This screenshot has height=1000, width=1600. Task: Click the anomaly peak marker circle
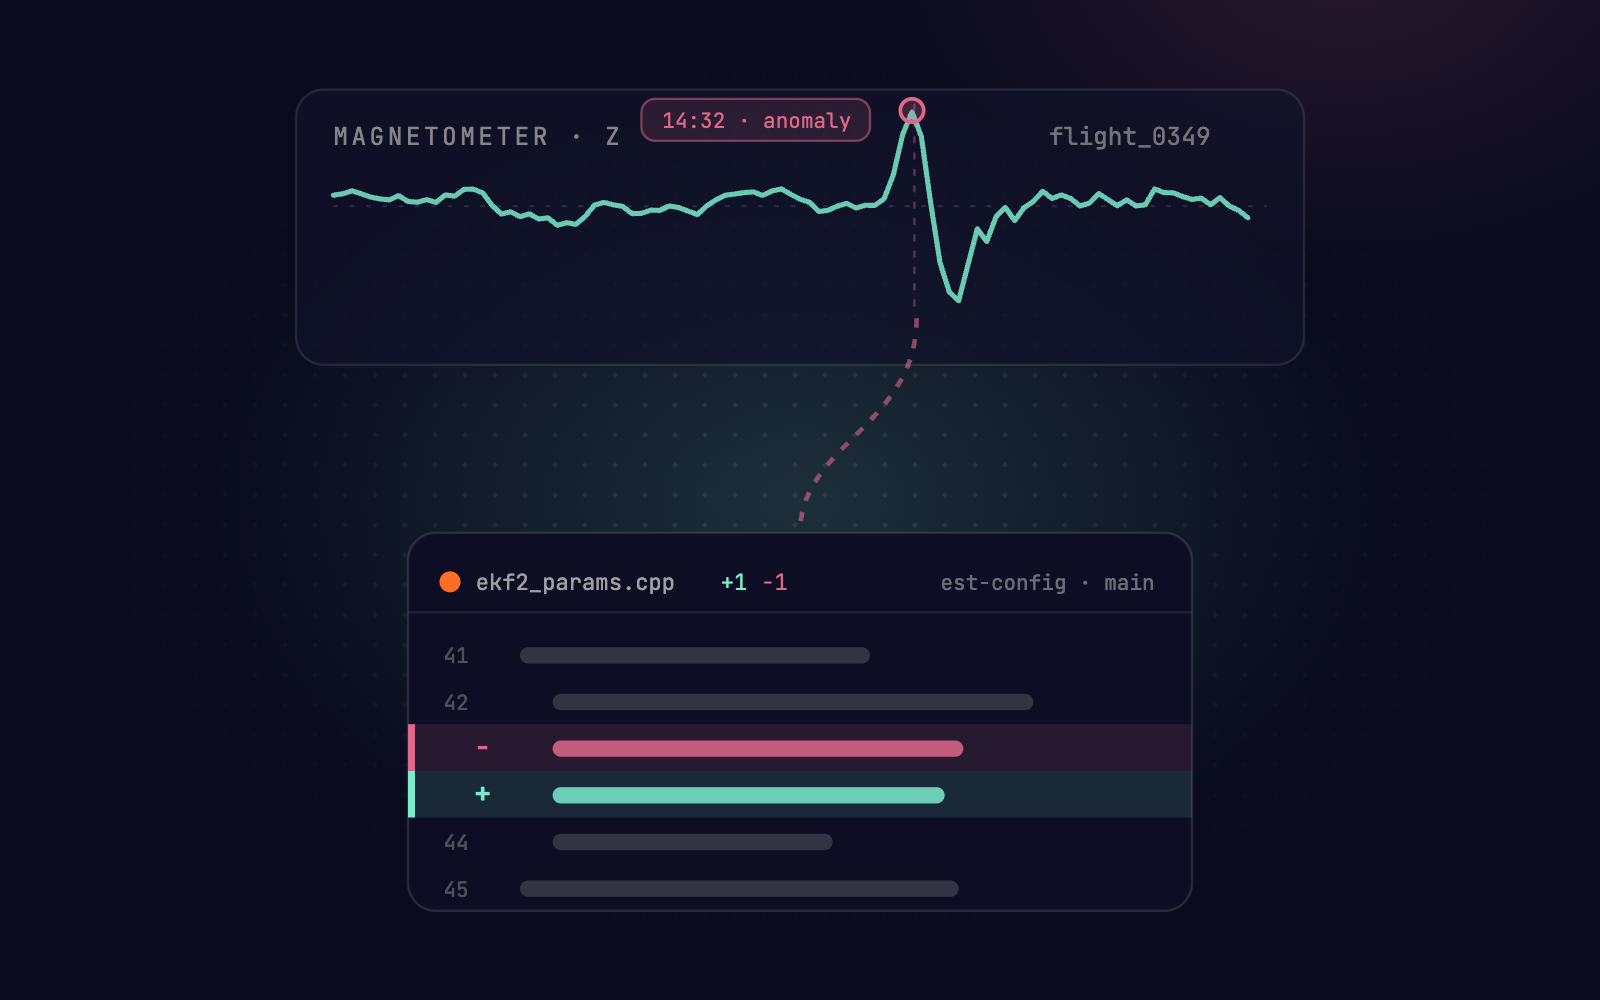point(911,110)
